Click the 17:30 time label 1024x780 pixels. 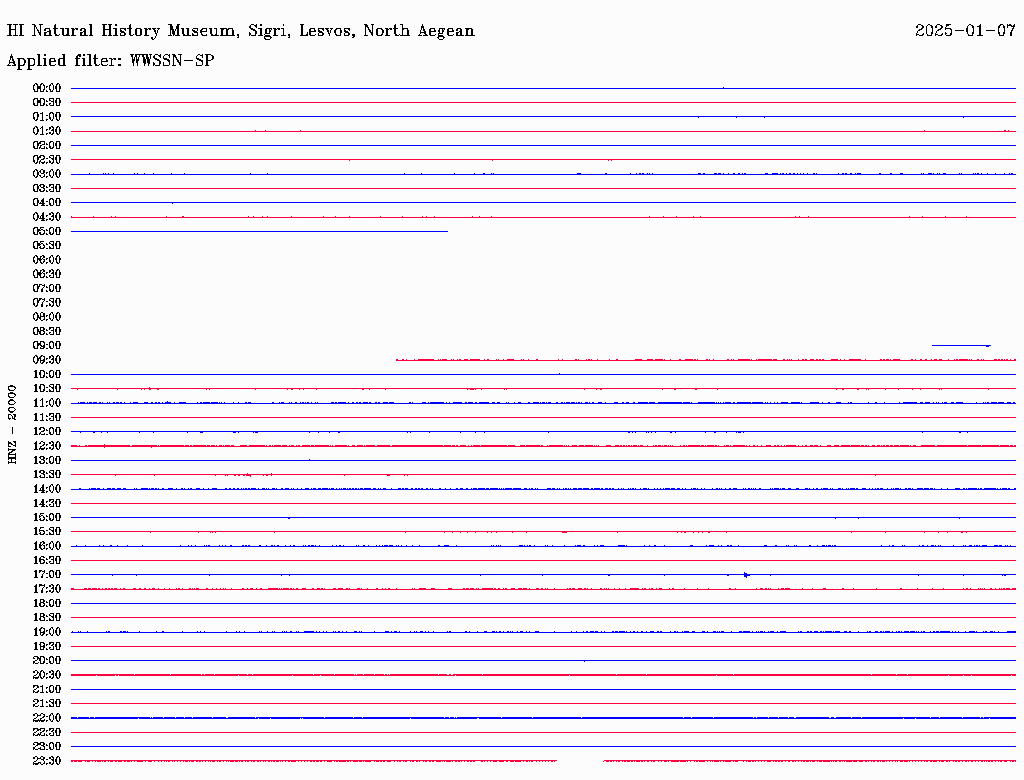point(46,589)
